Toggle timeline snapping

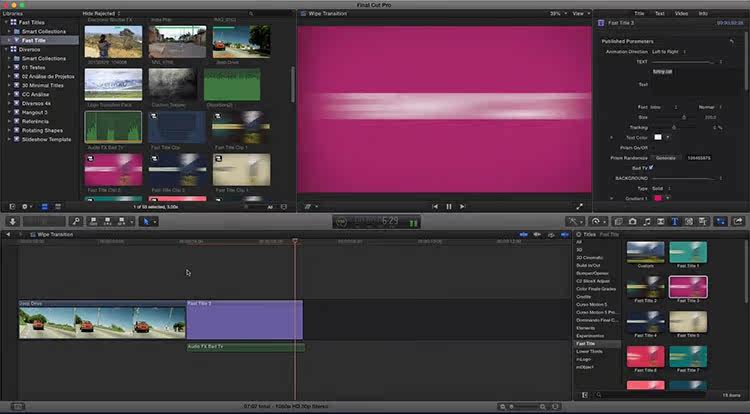click(x=565, y=234)
